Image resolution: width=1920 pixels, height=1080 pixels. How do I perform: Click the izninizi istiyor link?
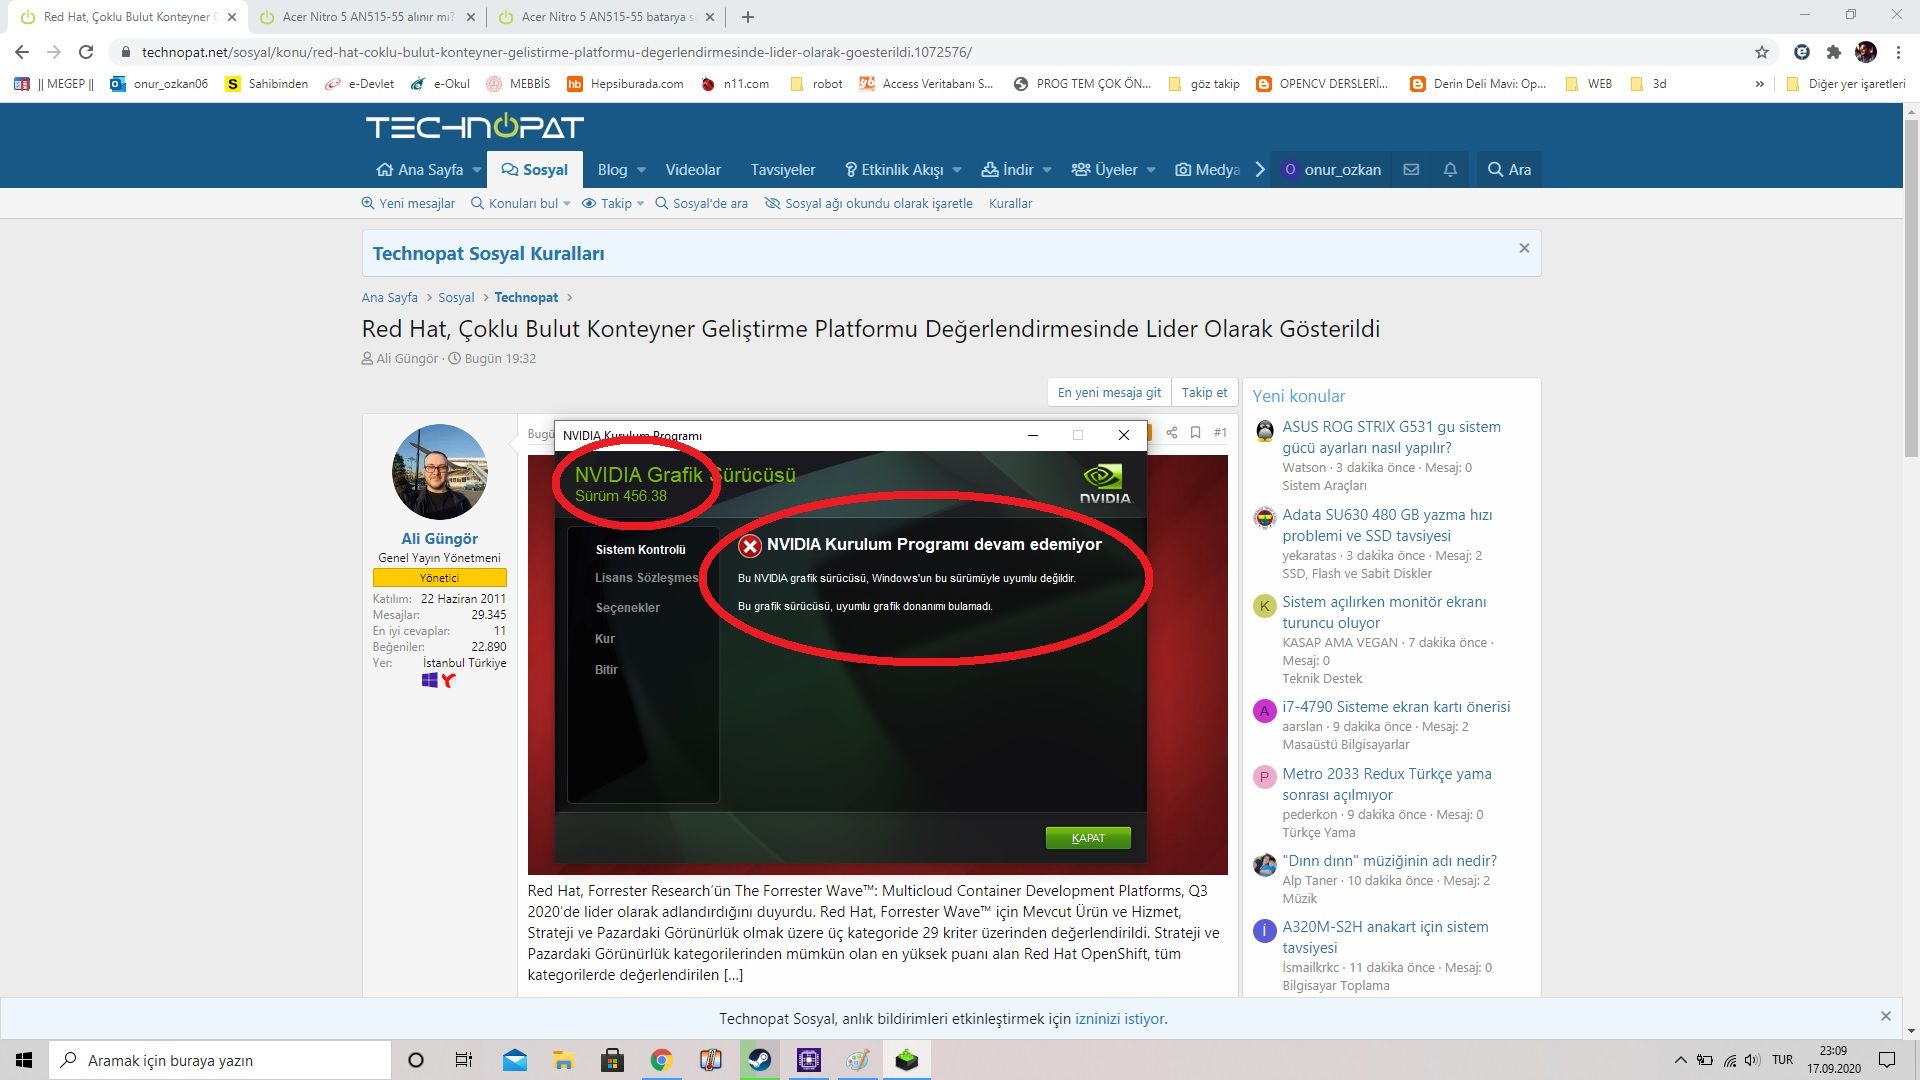point(1120,1019)
